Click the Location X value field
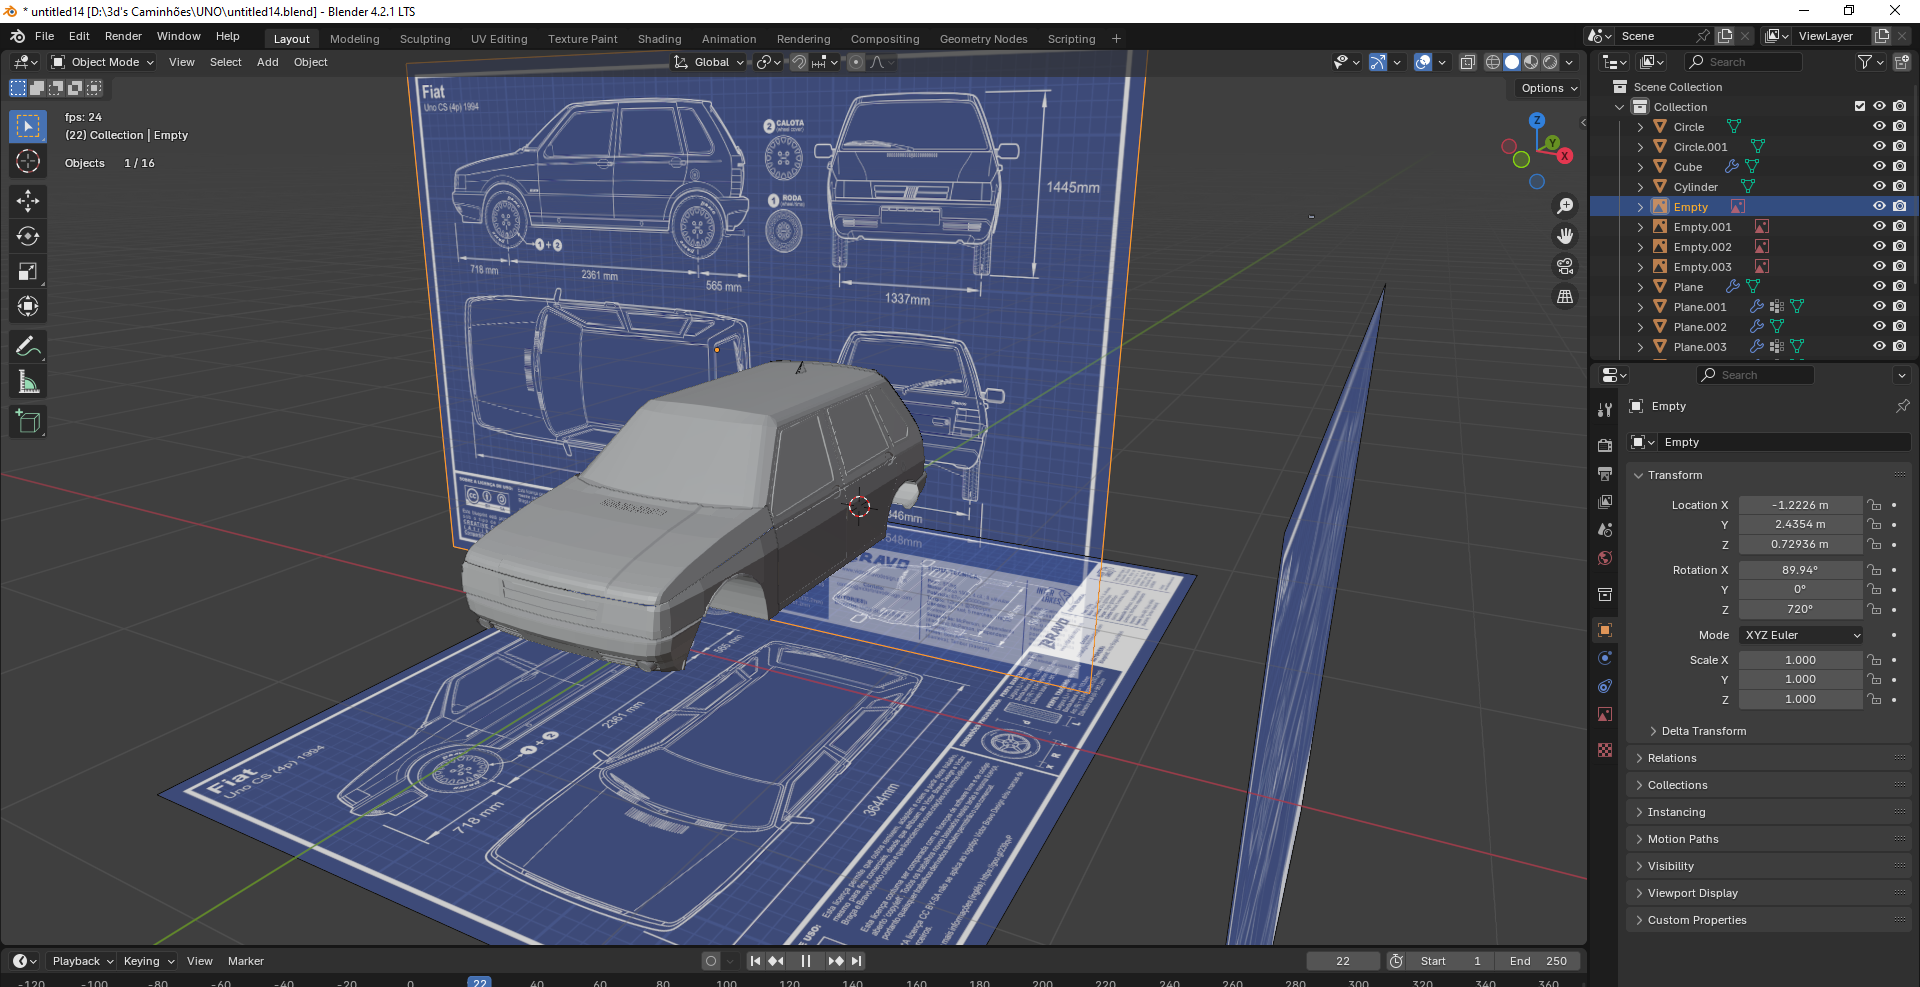 click(1799, 505)
